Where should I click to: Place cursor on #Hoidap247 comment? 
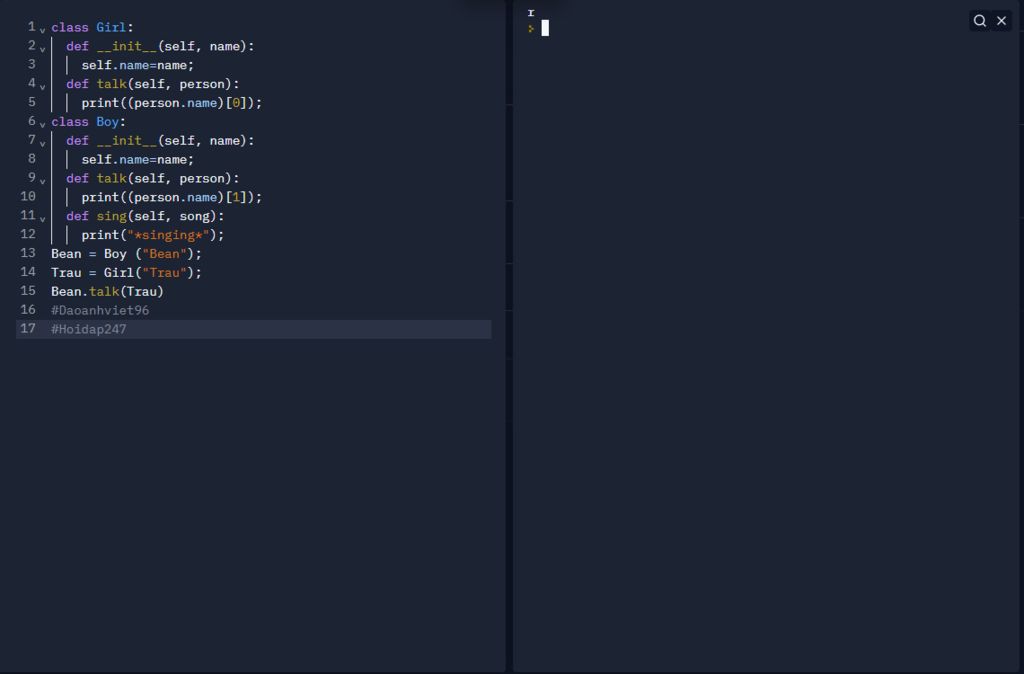point(89,329)
